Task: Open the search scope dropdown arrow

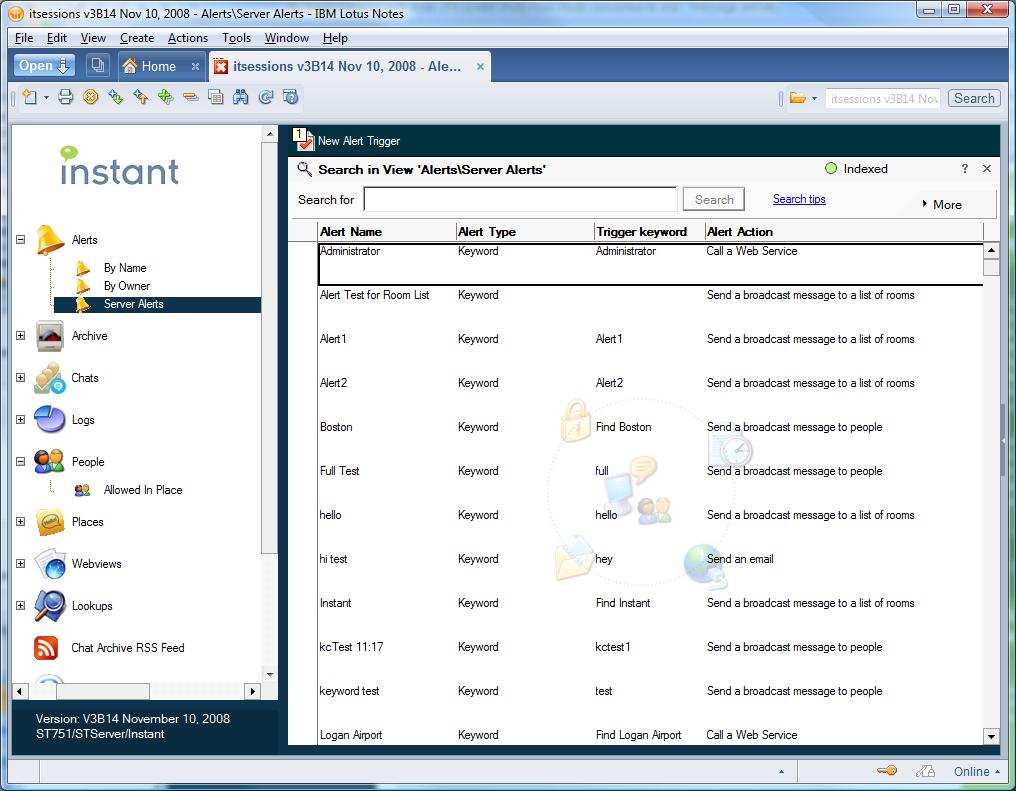Action: point(814,98)
